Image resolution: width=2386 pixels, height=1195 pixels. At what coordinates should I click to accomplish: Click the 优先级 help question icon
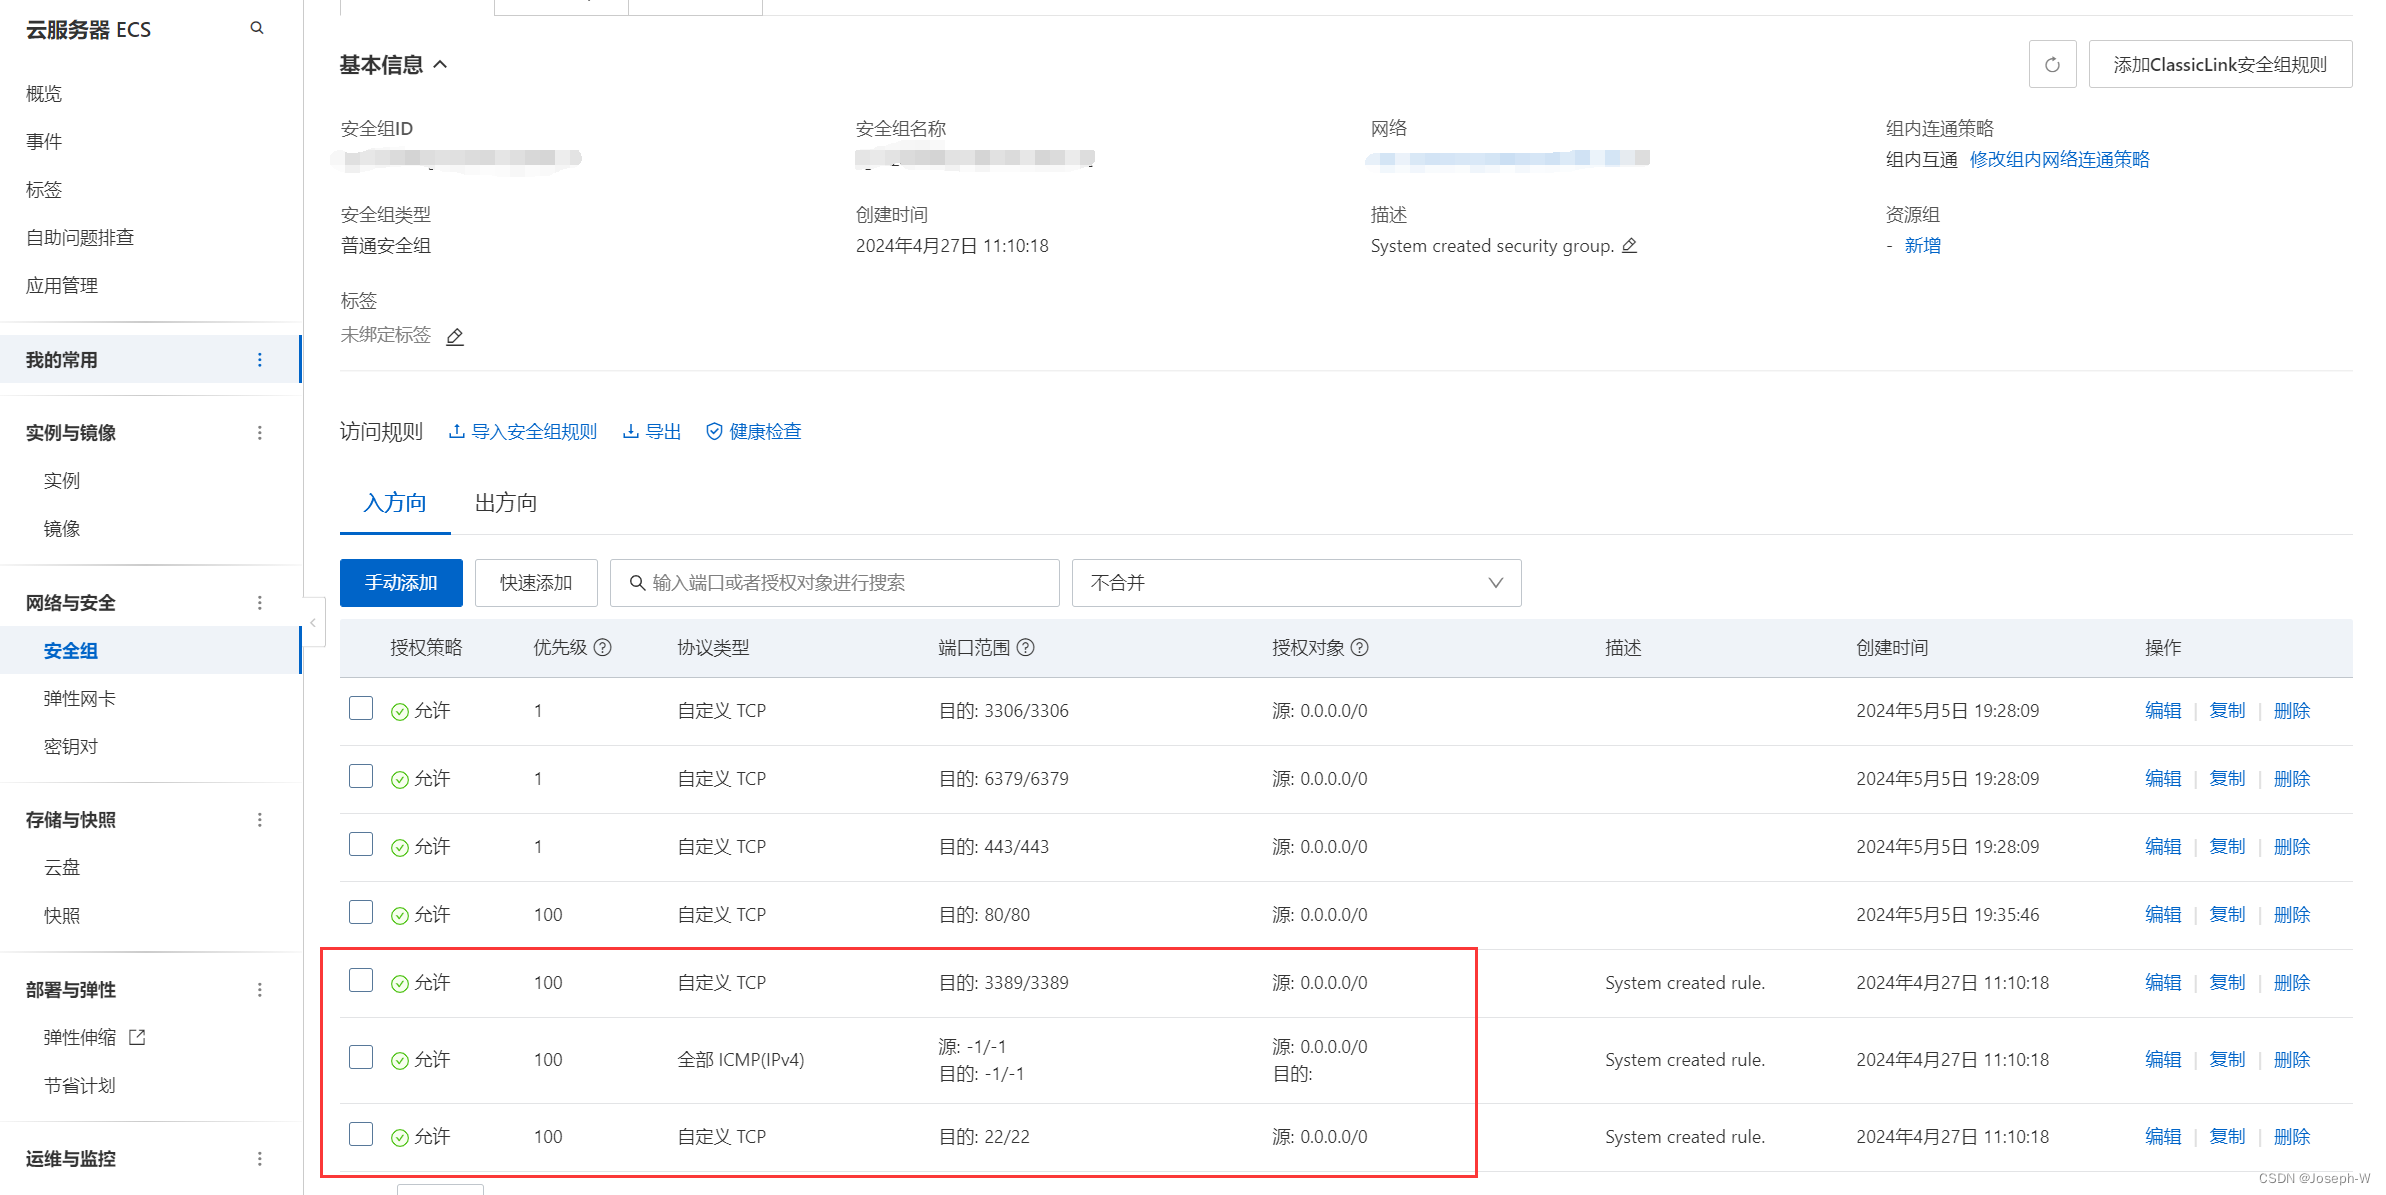(x=602, y=648)
